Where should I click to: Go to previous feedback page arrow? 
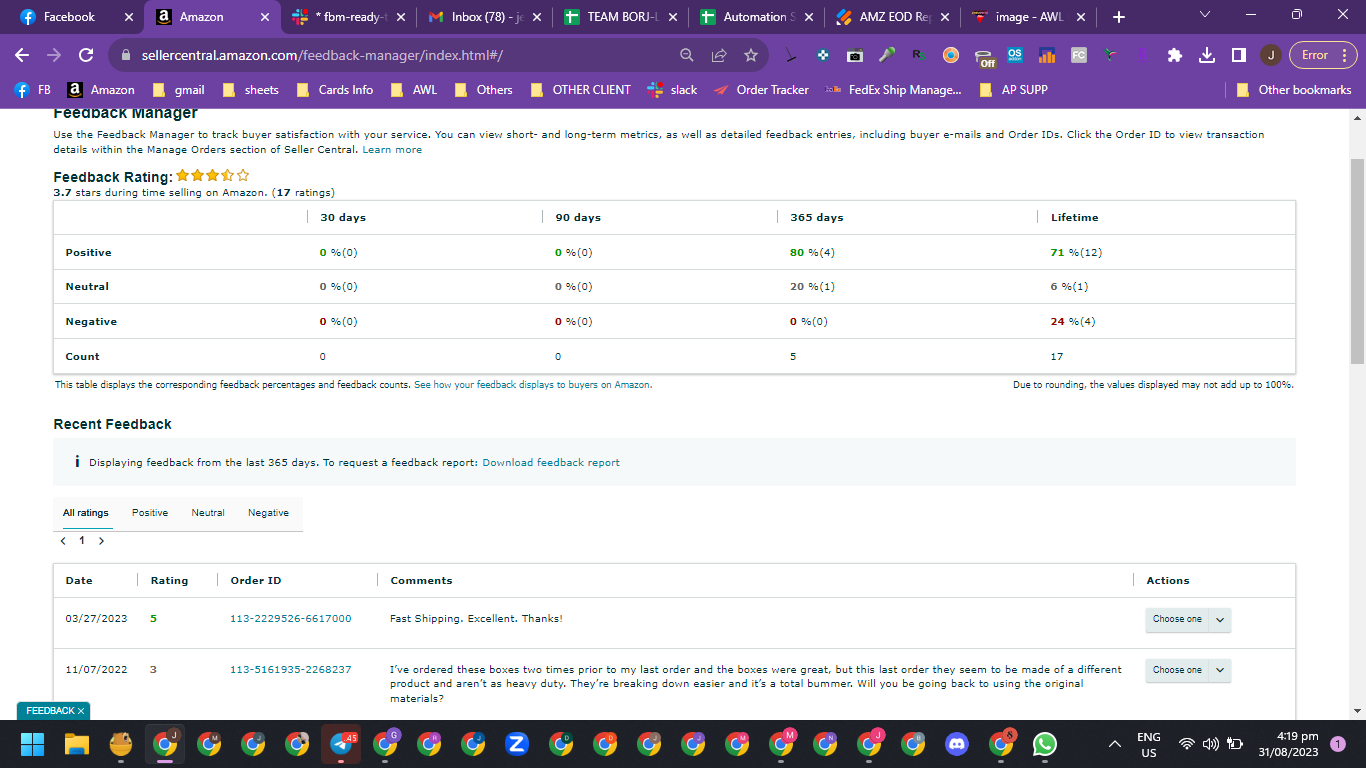63,541
